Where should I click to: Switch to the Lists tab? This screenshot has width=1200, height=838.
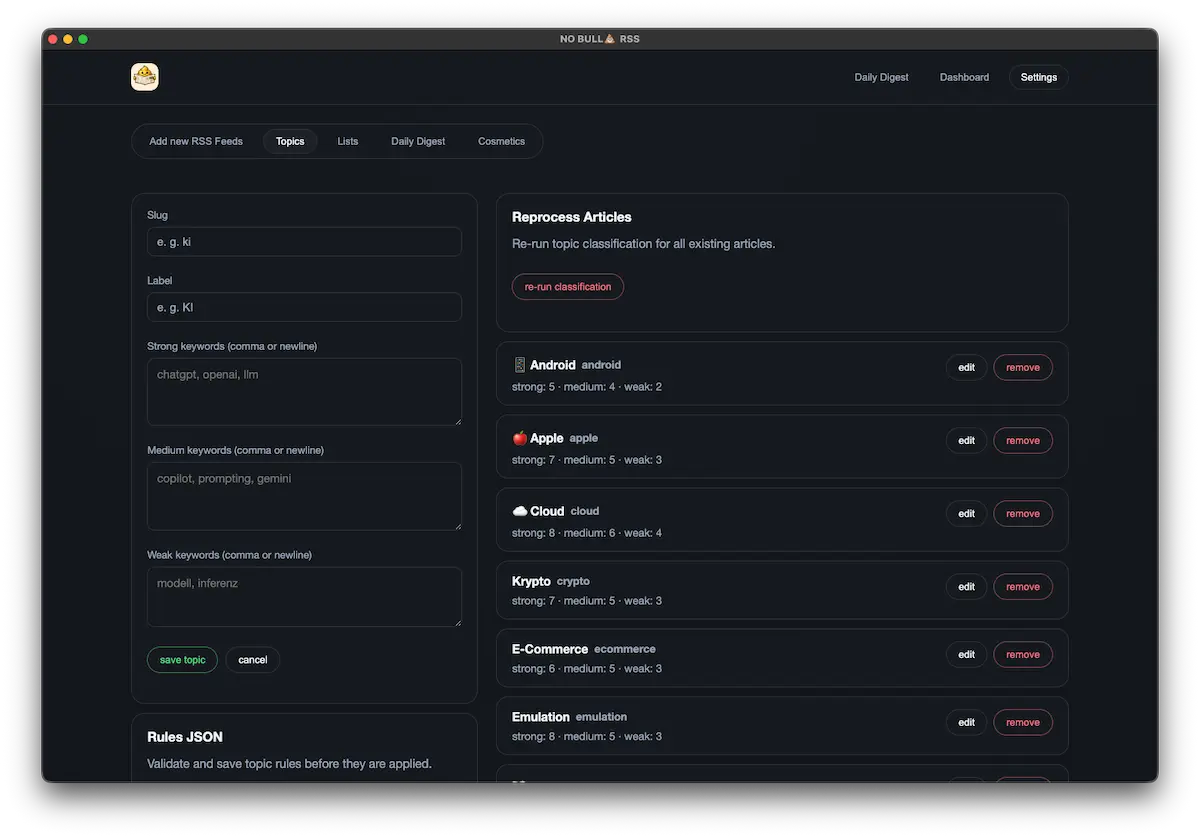(347, 141)
